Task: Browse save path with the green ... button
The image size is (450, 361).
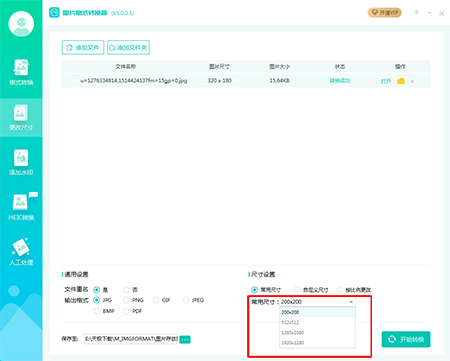Action: (x=185, y=339)
